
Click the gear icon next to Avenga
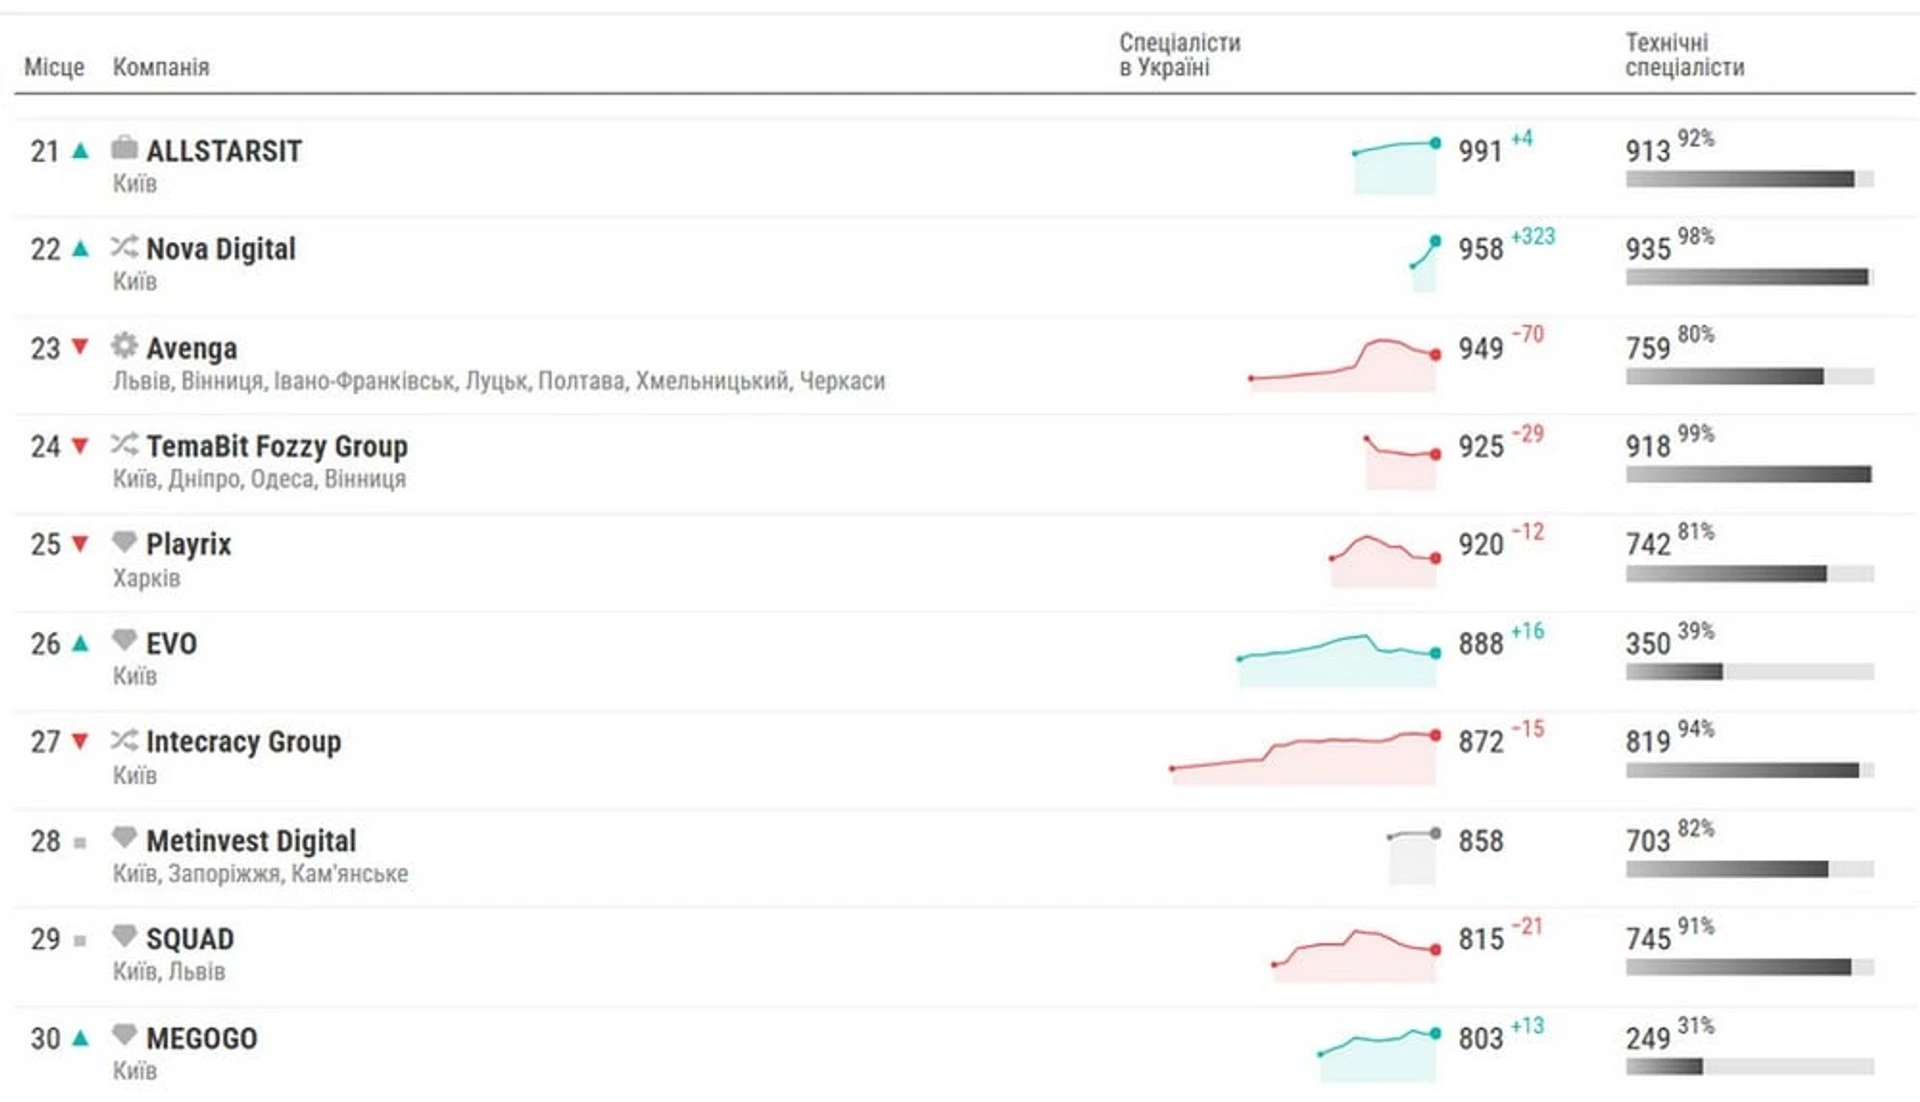pyautogui.click(x=124, y=345)
